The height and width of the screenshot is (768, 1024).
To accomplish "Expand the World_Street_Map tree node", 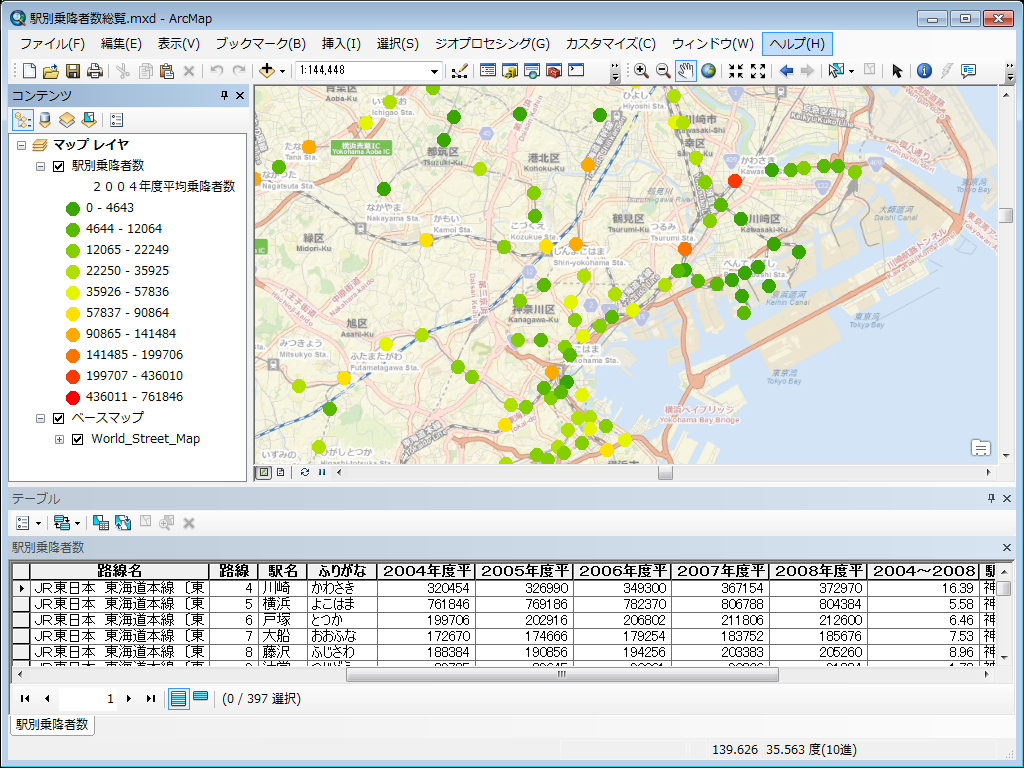I will pos(59,440).
